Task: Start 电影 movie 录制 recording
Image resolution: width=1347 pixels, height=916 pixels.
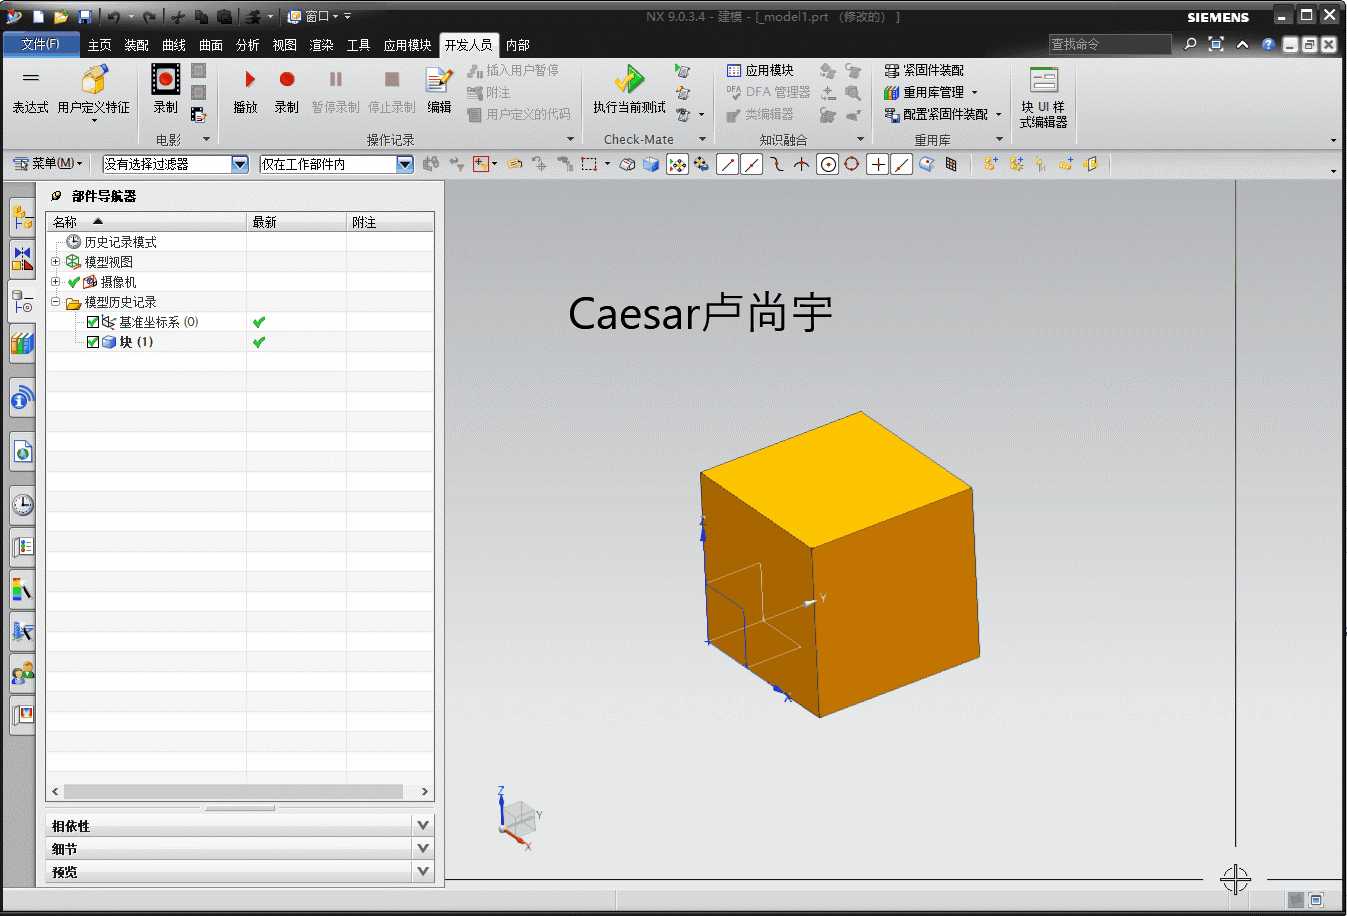Action: 165,88
